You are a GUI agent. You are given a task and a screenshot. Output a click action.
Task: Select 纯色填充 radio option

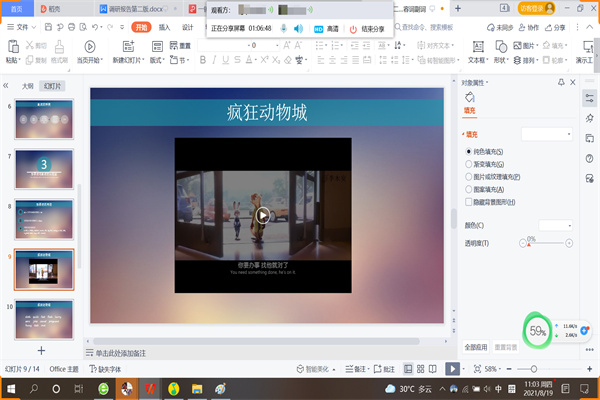coord(469,151)
